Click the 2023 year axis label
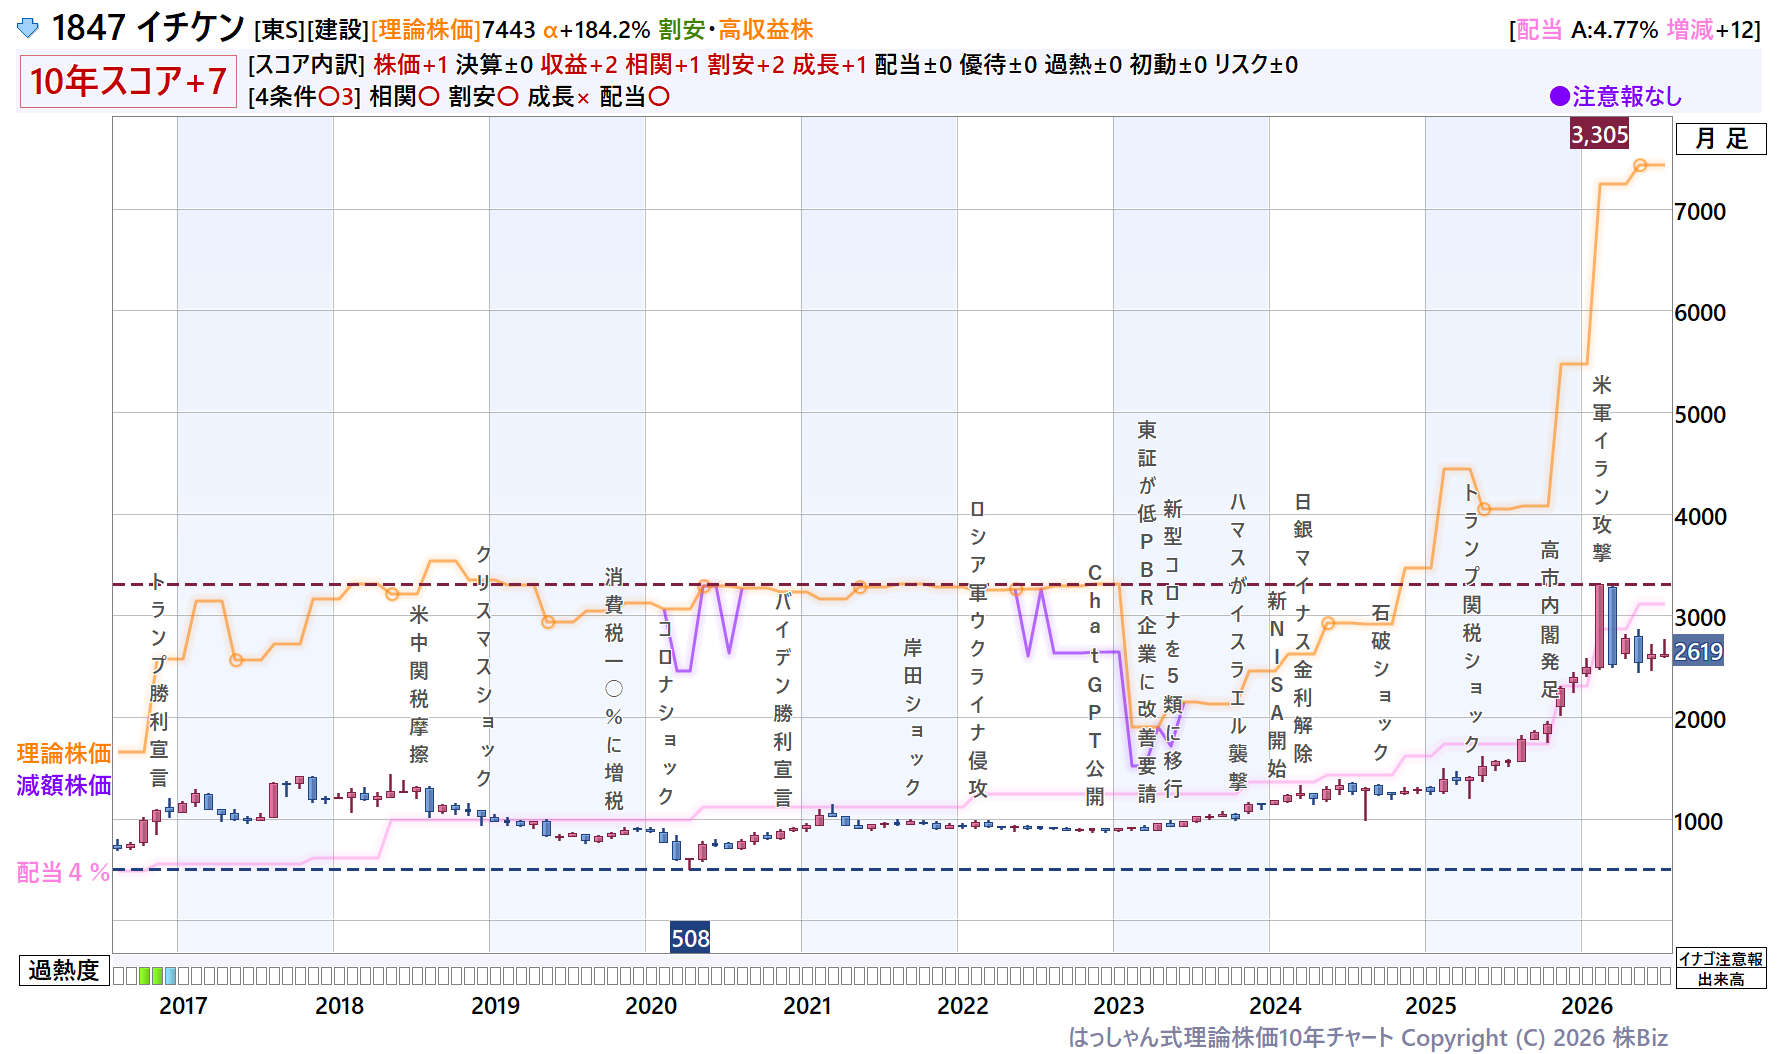The image size is (1780, 1054). coord(1119,1006)
